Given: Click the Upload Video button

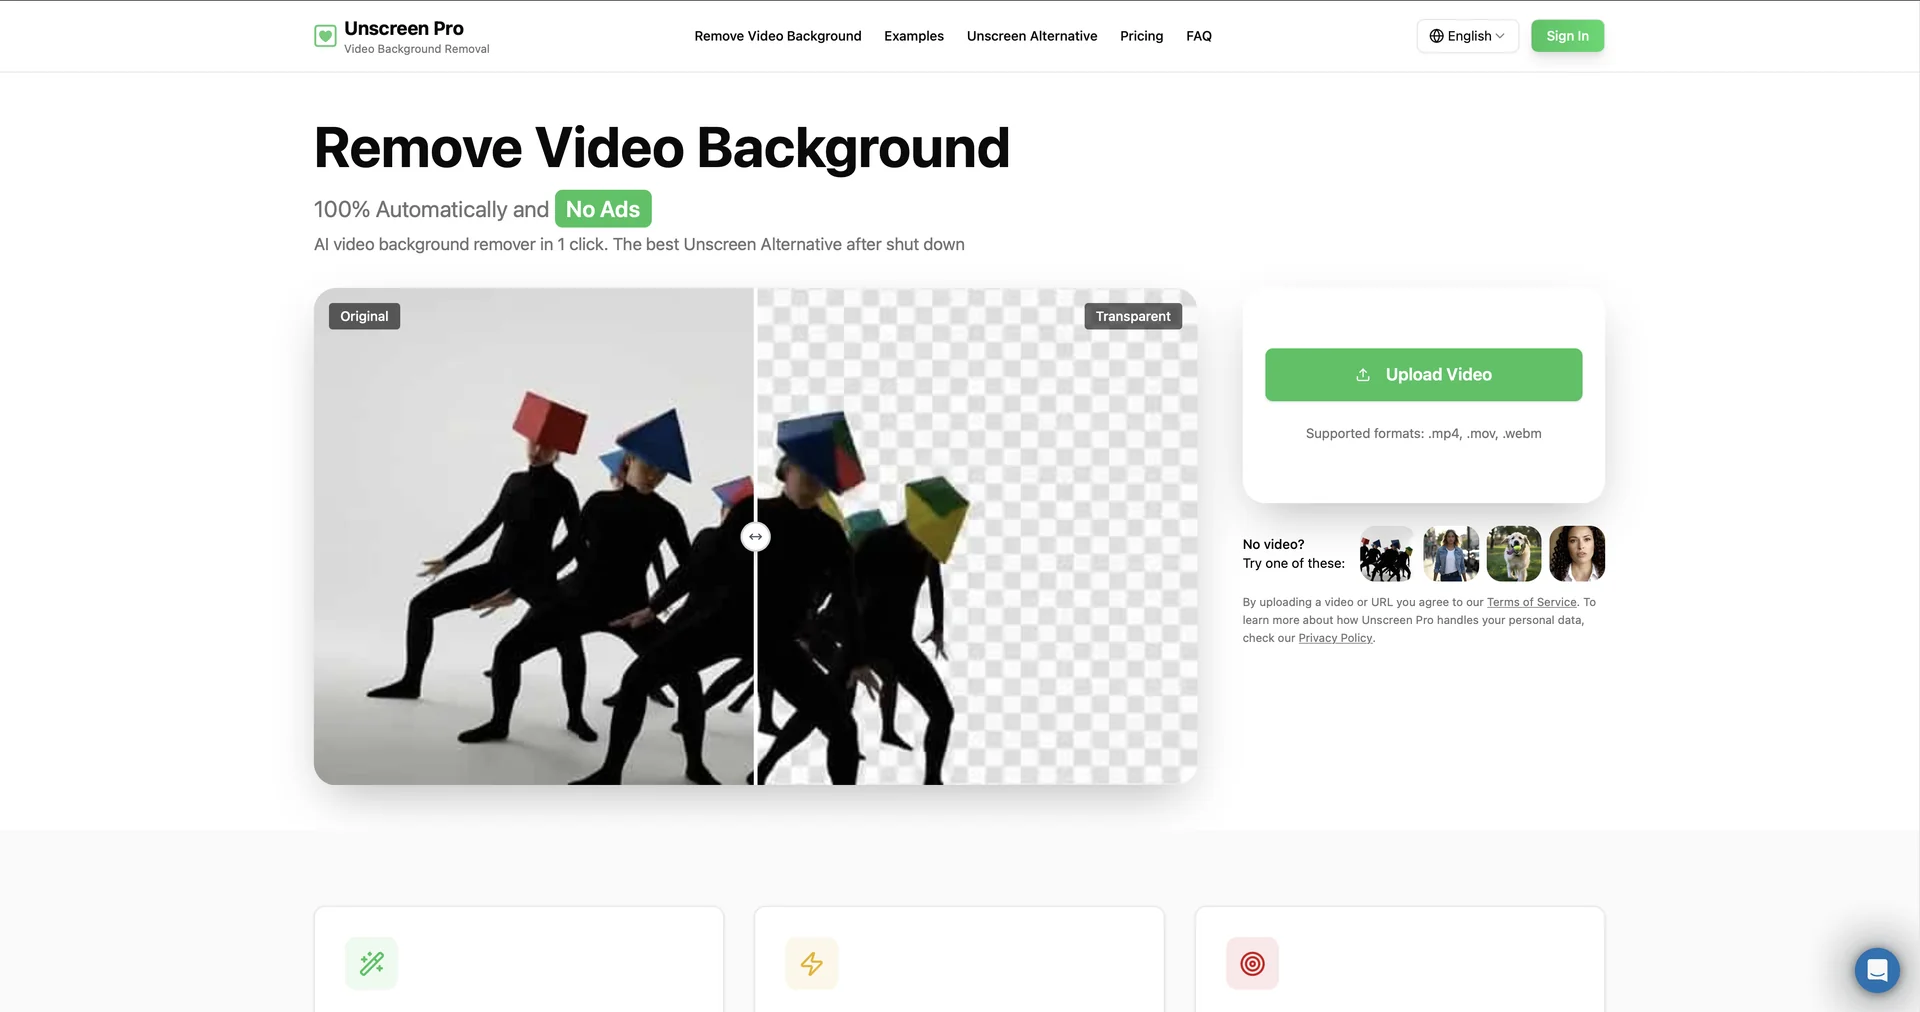Looking at the screenshot, I should pos(1423,375).
